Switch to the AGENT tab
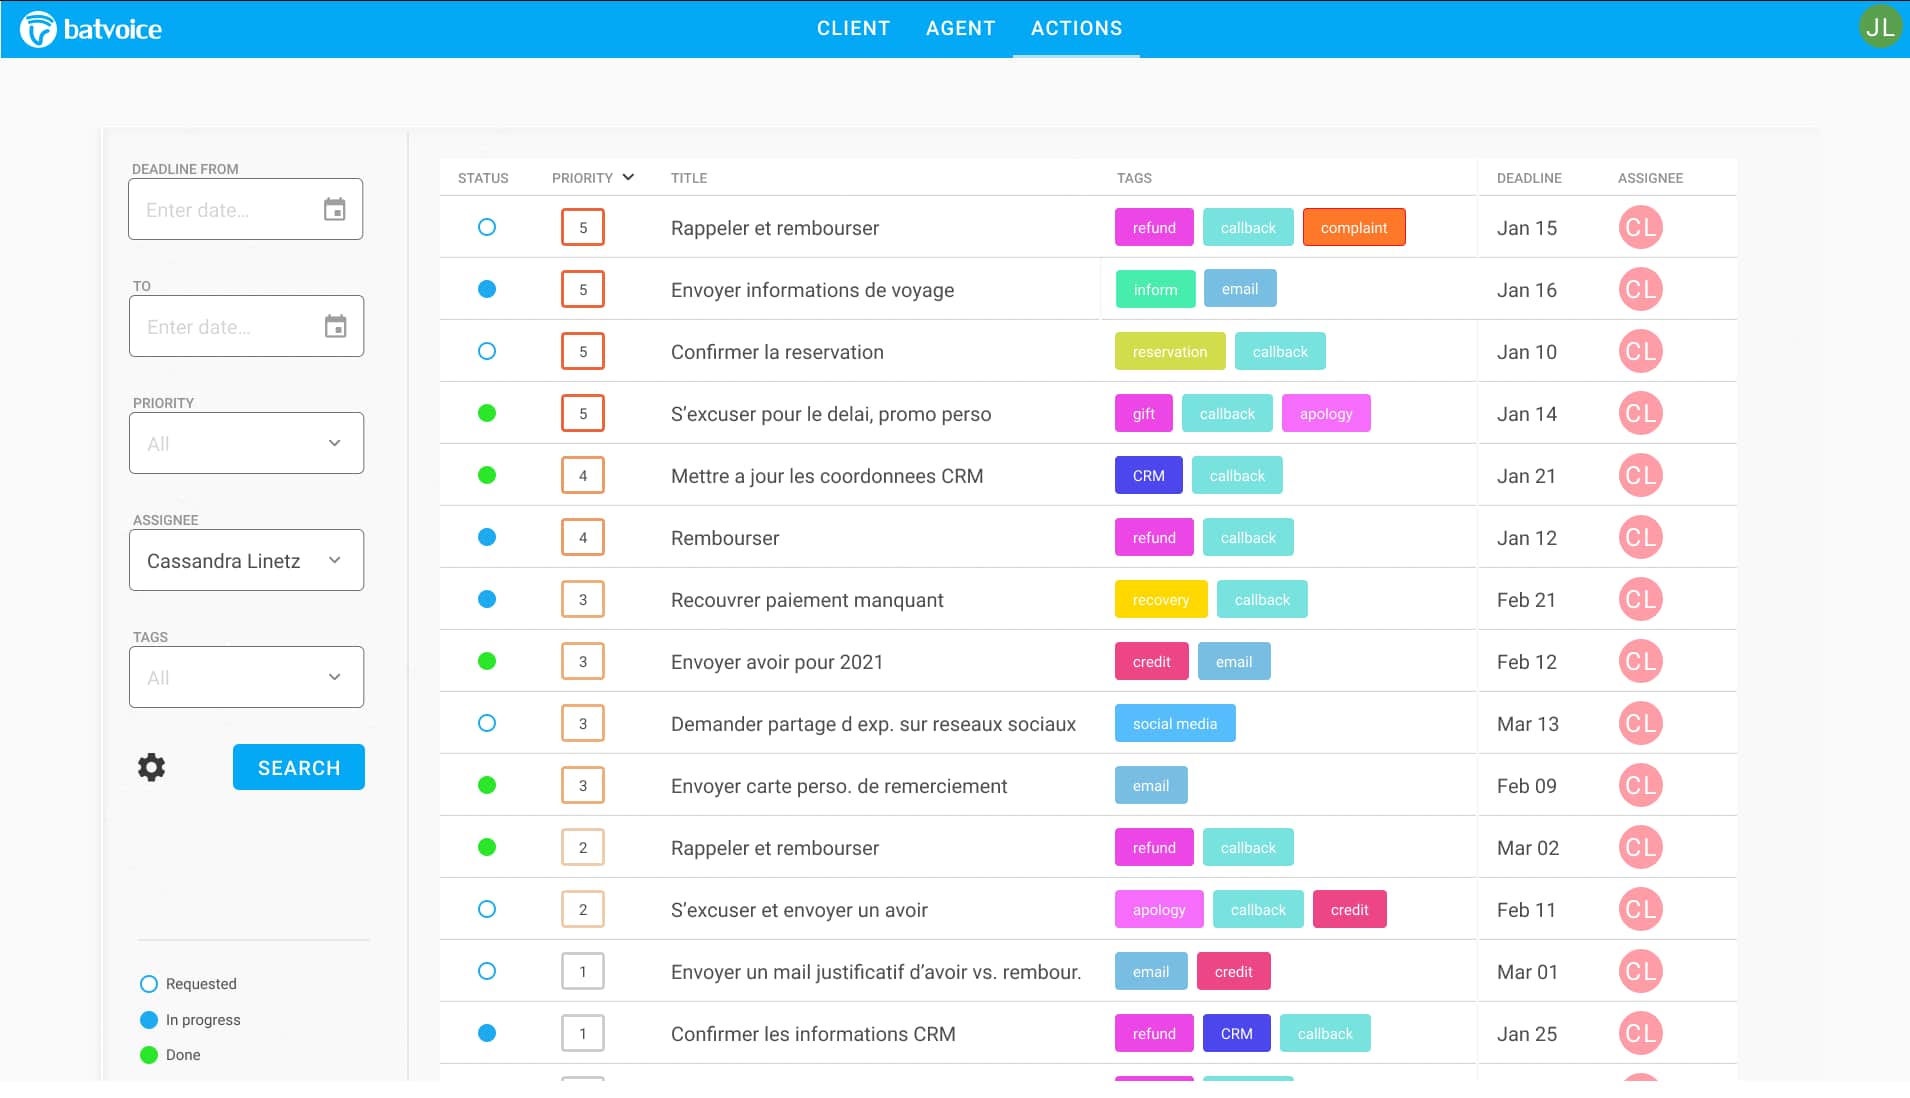Viewport: 1910px width, 1098px height. point(960,29)
